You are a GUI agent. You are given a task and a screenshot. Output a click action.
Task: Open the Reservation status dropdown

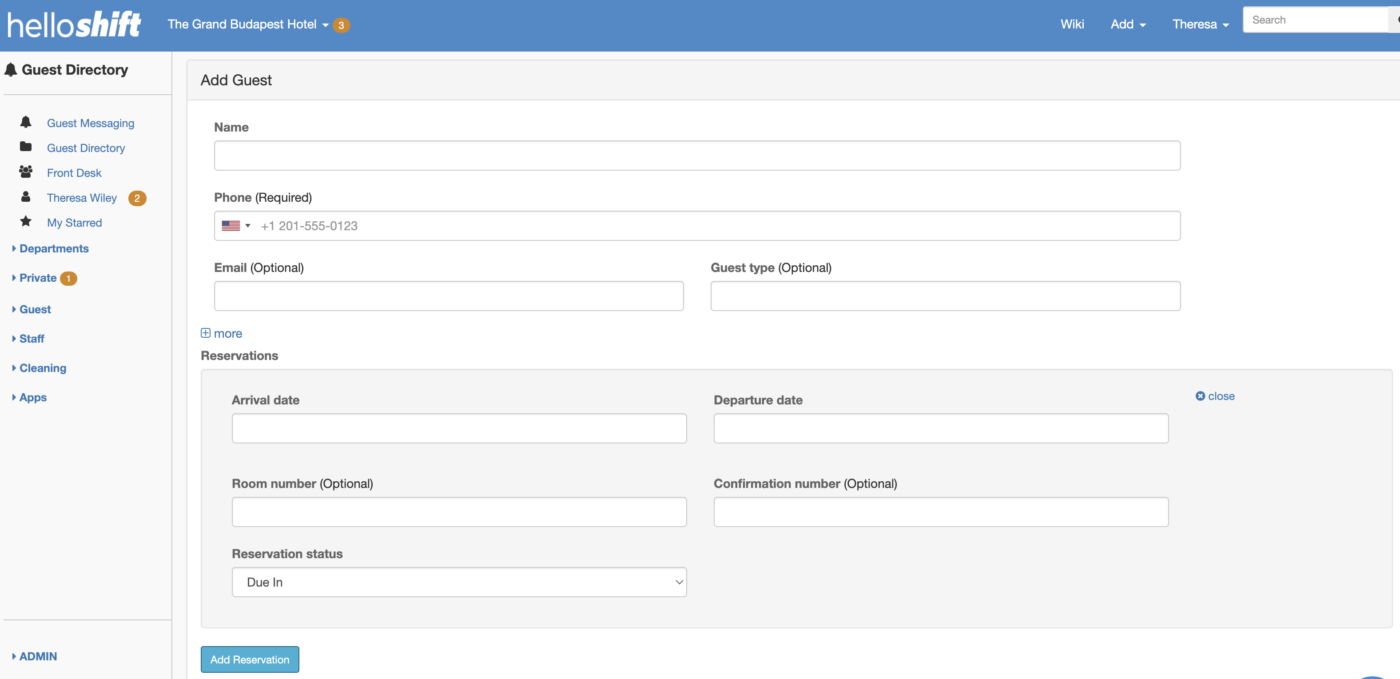(x=459, y=582)
